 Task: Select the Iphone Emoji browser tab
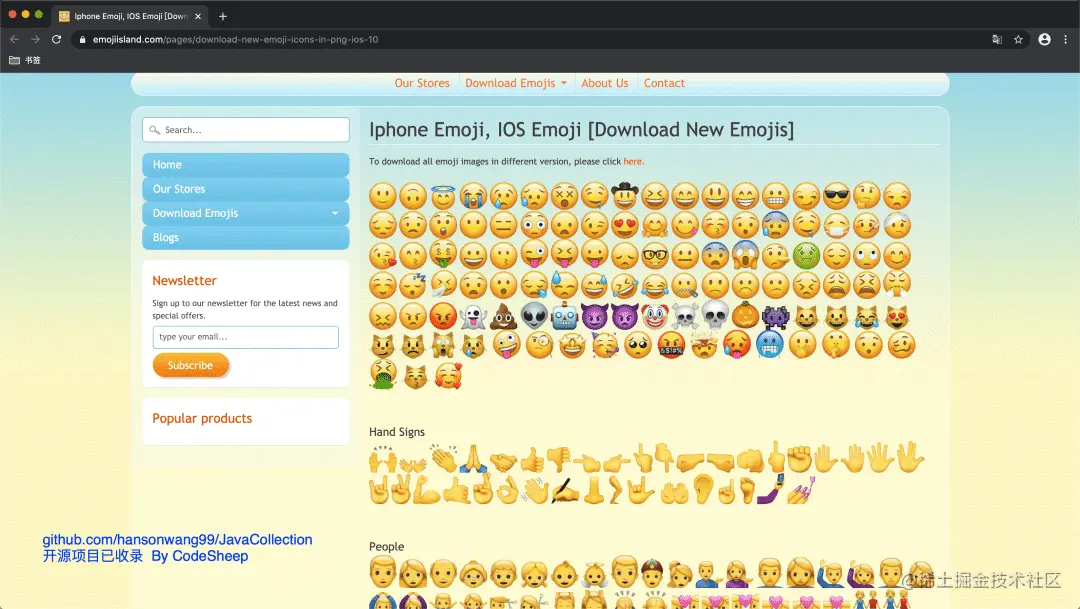130,16
